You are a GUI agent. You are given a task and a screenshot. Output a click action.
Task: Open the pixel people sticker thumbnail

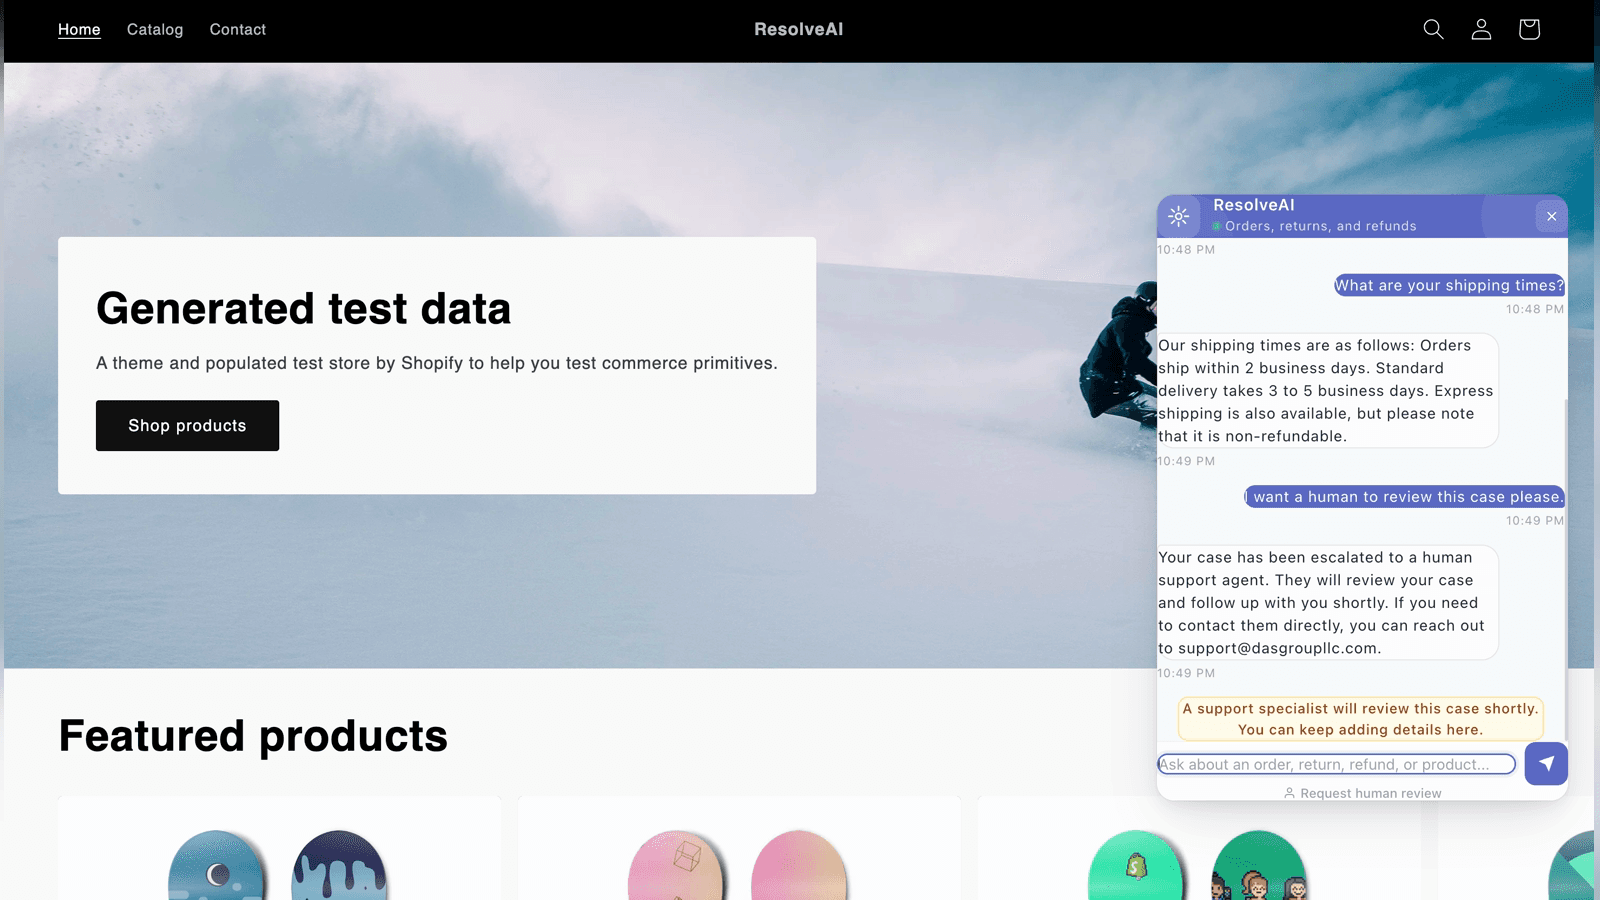1259,866
